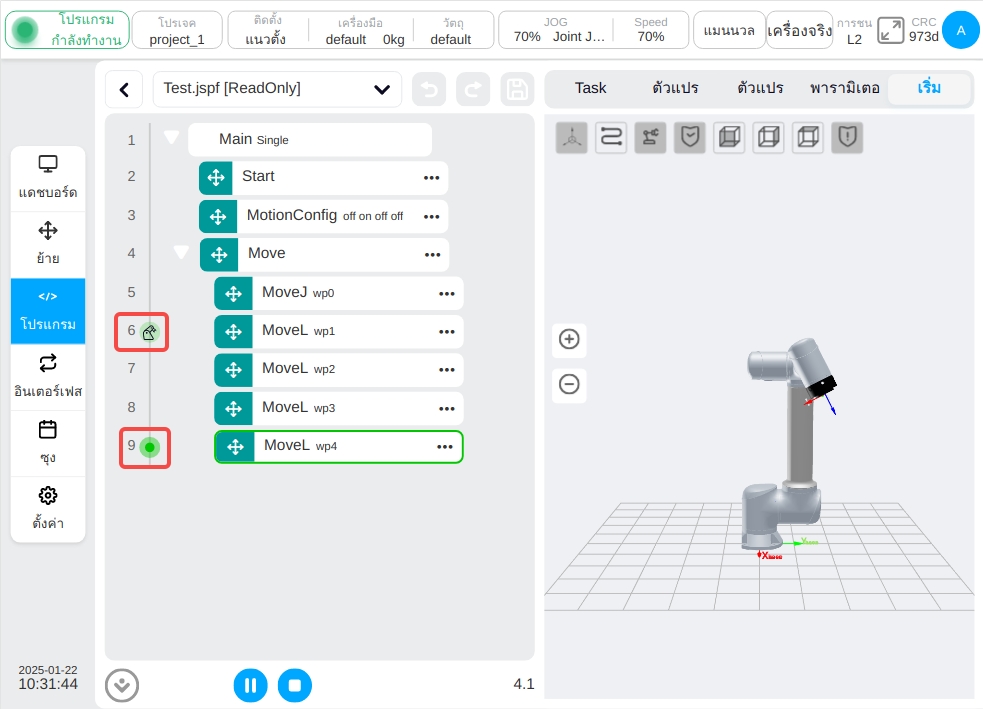Select the Program (โปรแกรม) sidebar item

click(48, 311)
